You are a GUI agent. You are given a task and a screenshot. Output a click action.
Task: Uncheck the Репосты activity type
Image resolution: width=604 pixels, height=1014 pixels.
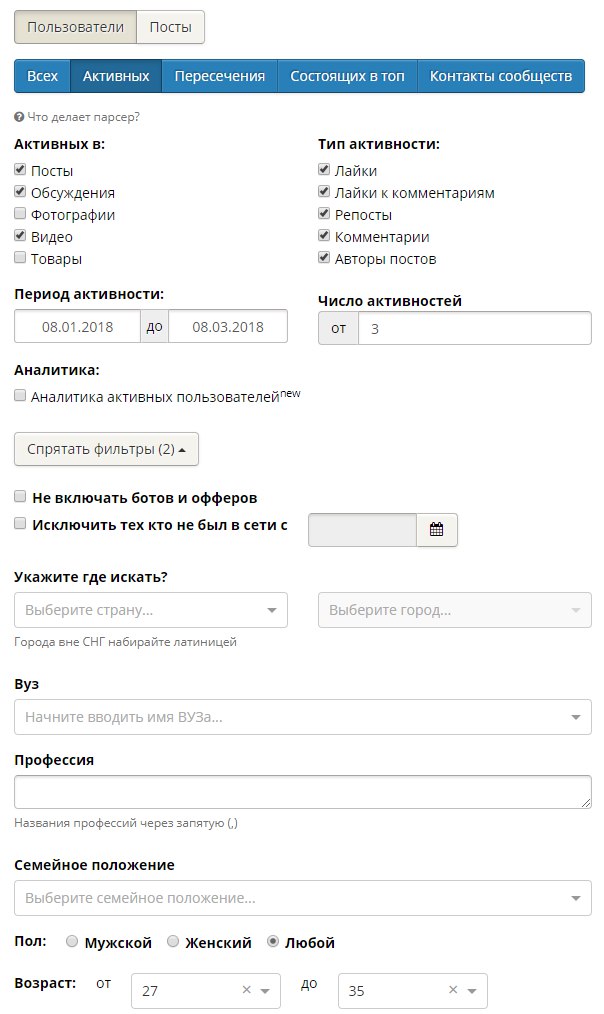tap(324, 214)
